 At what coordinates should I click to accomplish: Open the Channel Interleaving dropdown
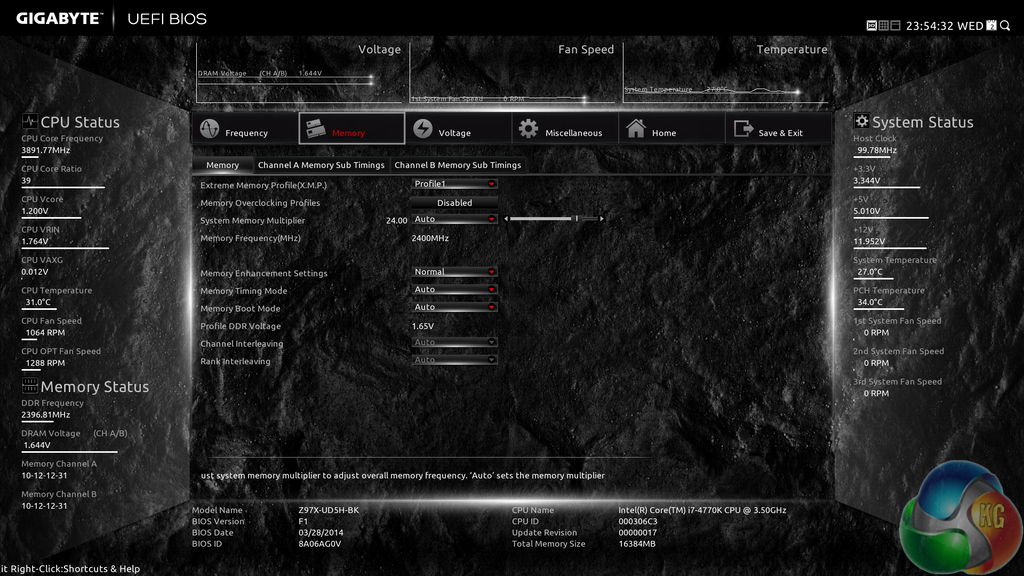pyautogui.click(x=455, y=342)
